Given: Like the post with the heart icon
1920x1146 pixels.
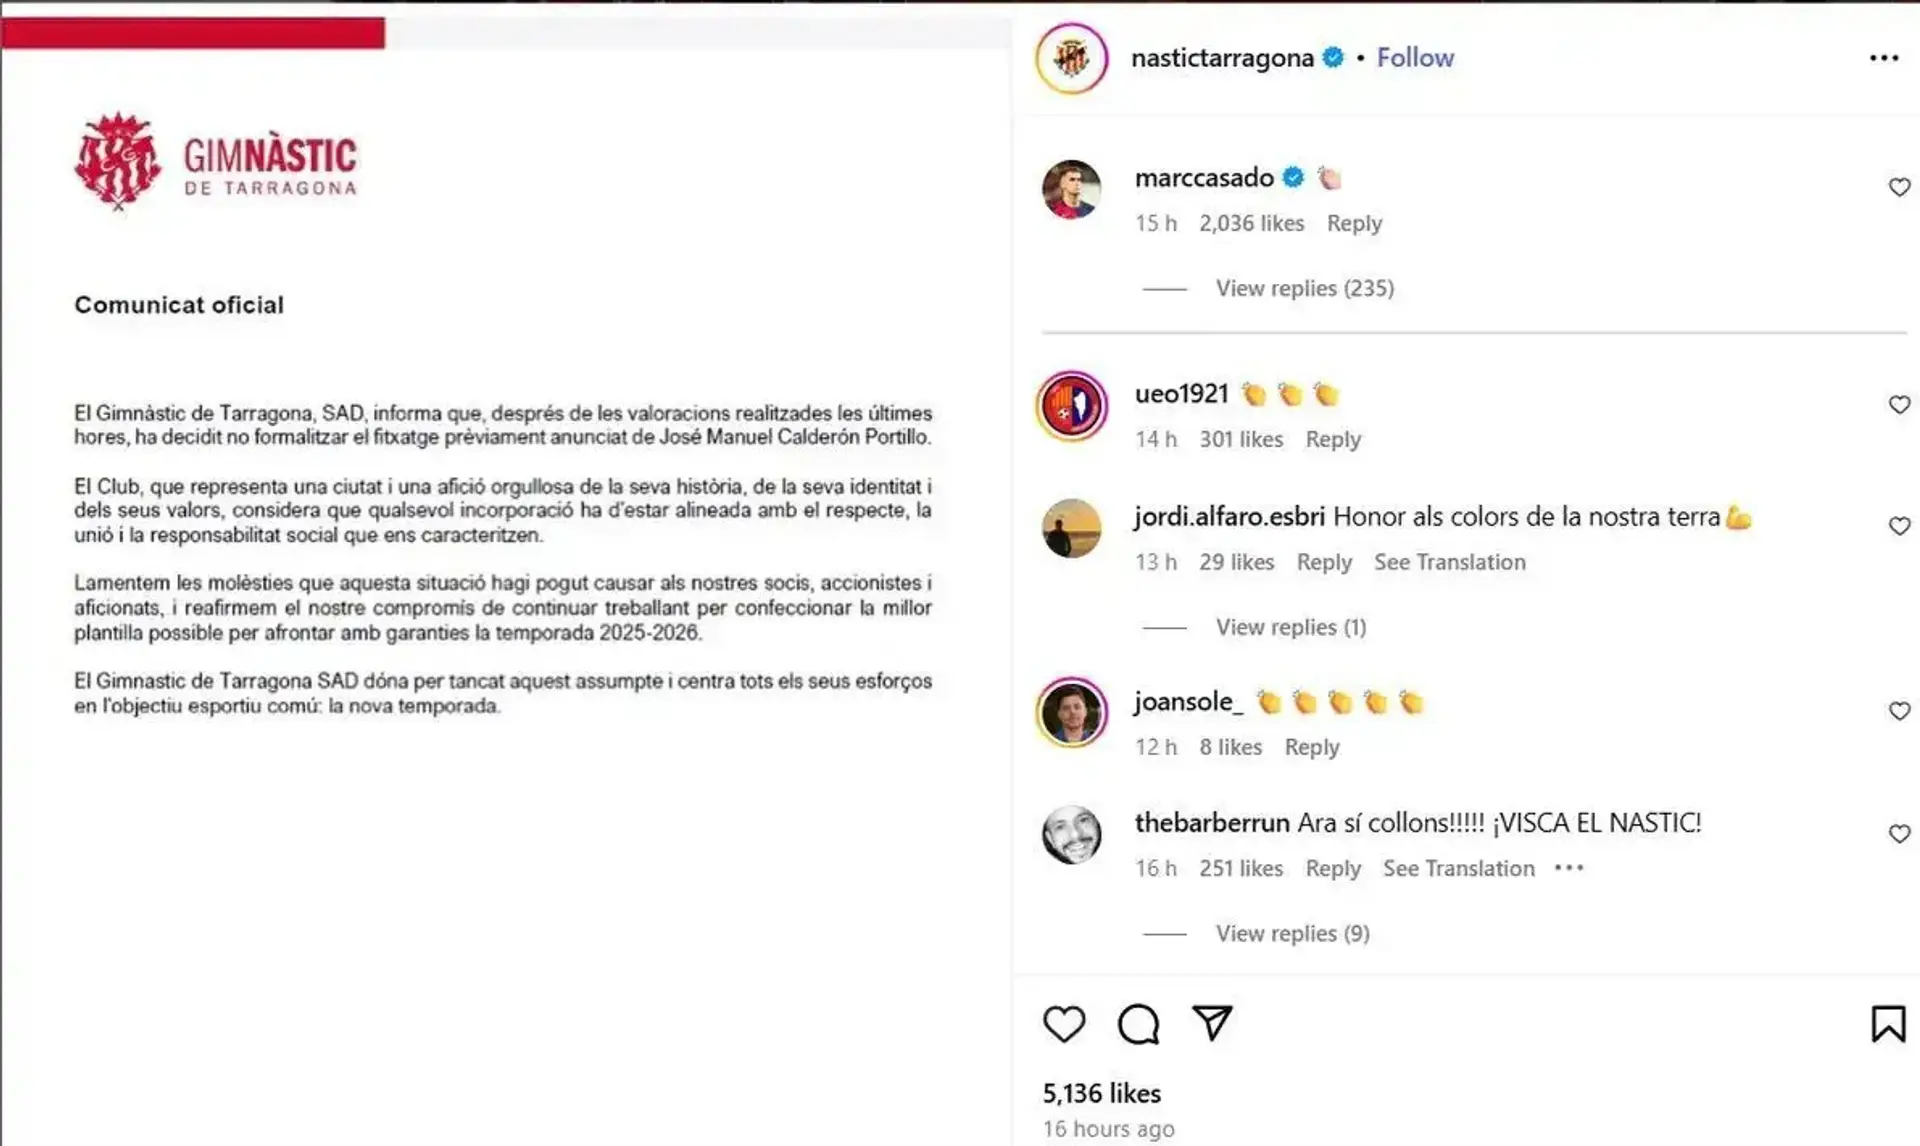Looking at the screenshot, I should point(1064,1024).
